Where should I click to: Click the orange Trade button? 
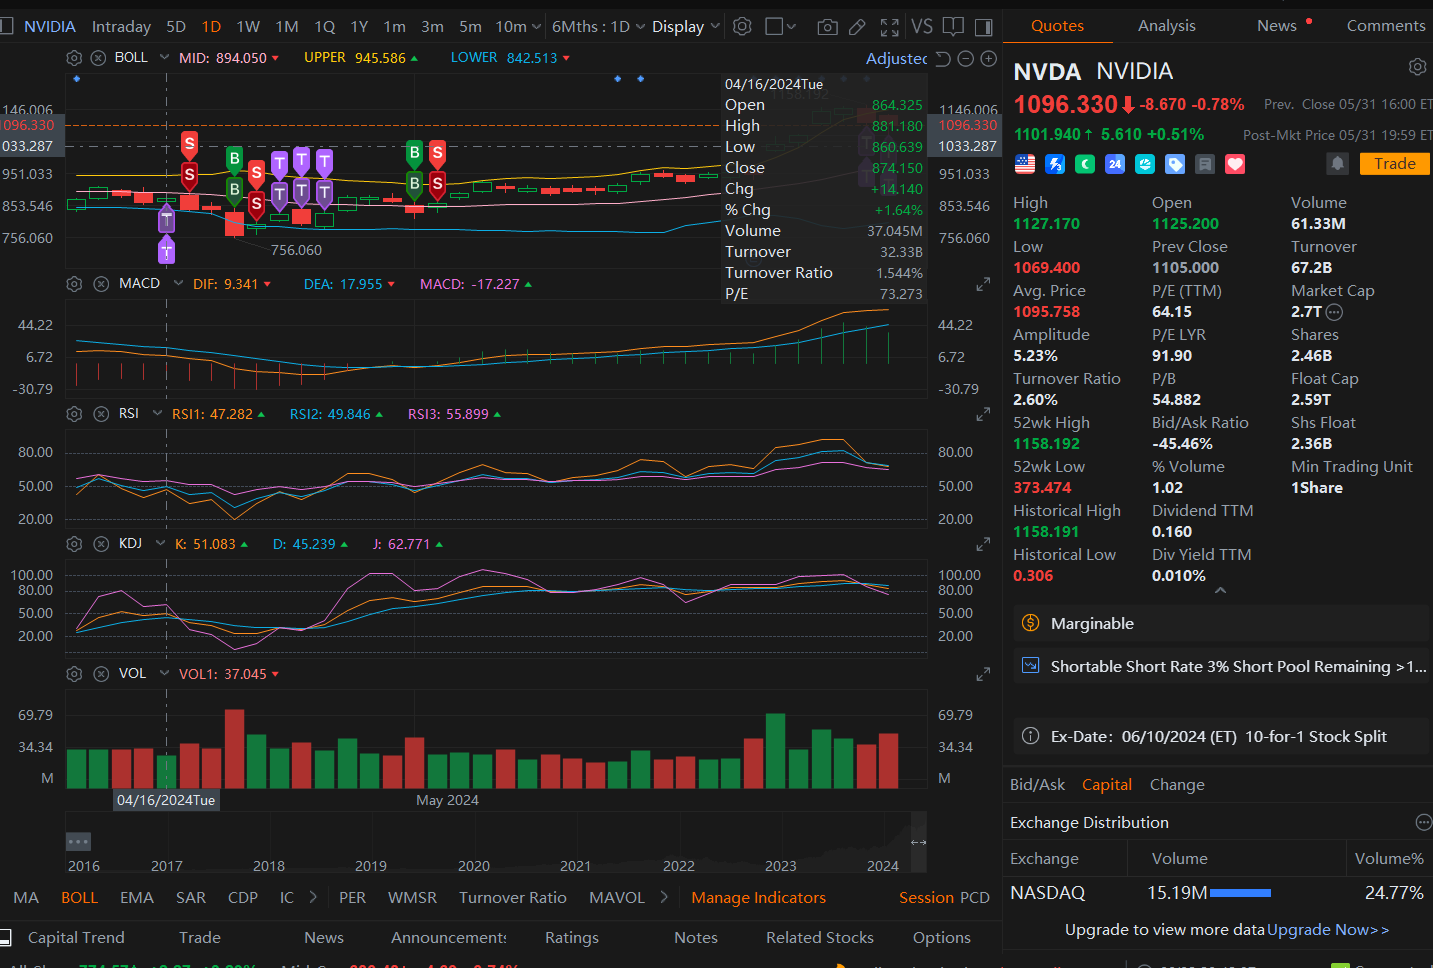click(x=1394, y=164)
